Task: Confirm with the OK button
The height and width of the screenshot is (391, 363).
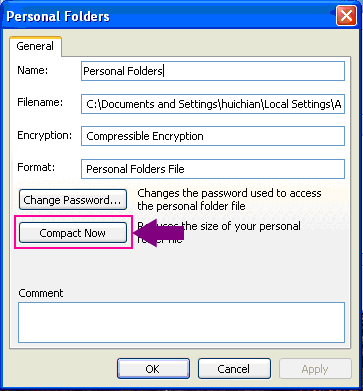Action: (x=153, y=369)
